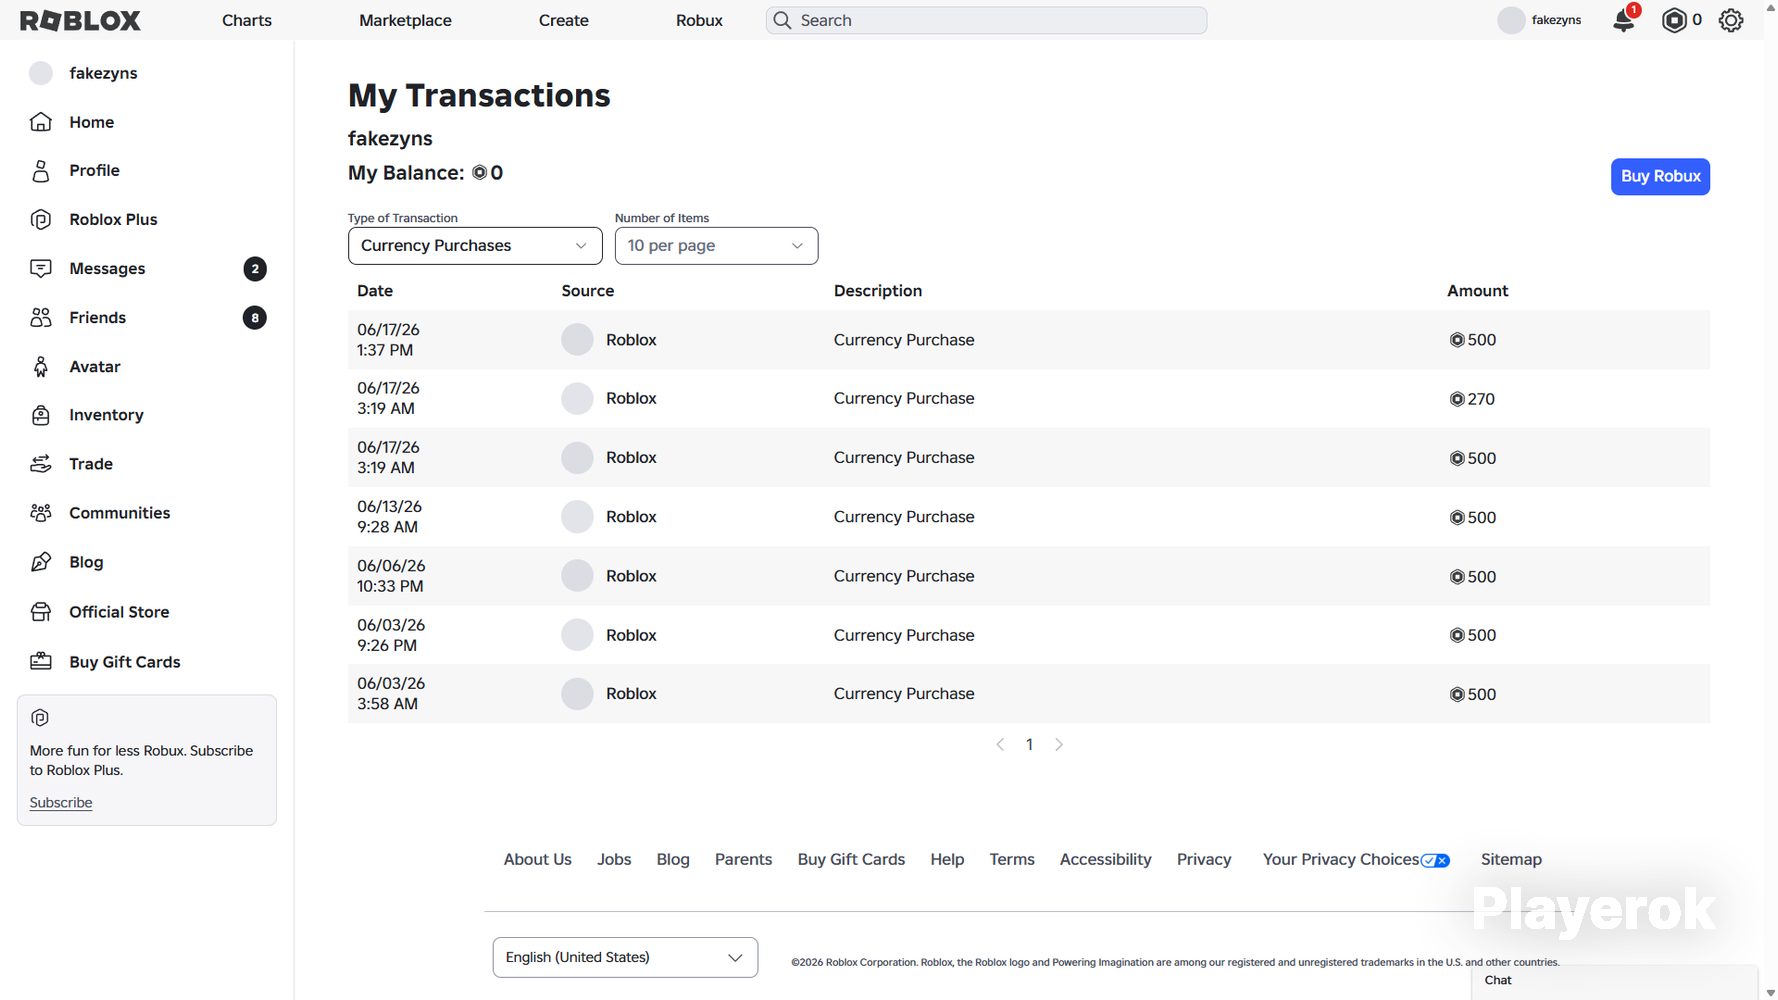This screenshot has width=1778, height=1000.
Task: Click the Blog pen icon
Action: [41, 562]
